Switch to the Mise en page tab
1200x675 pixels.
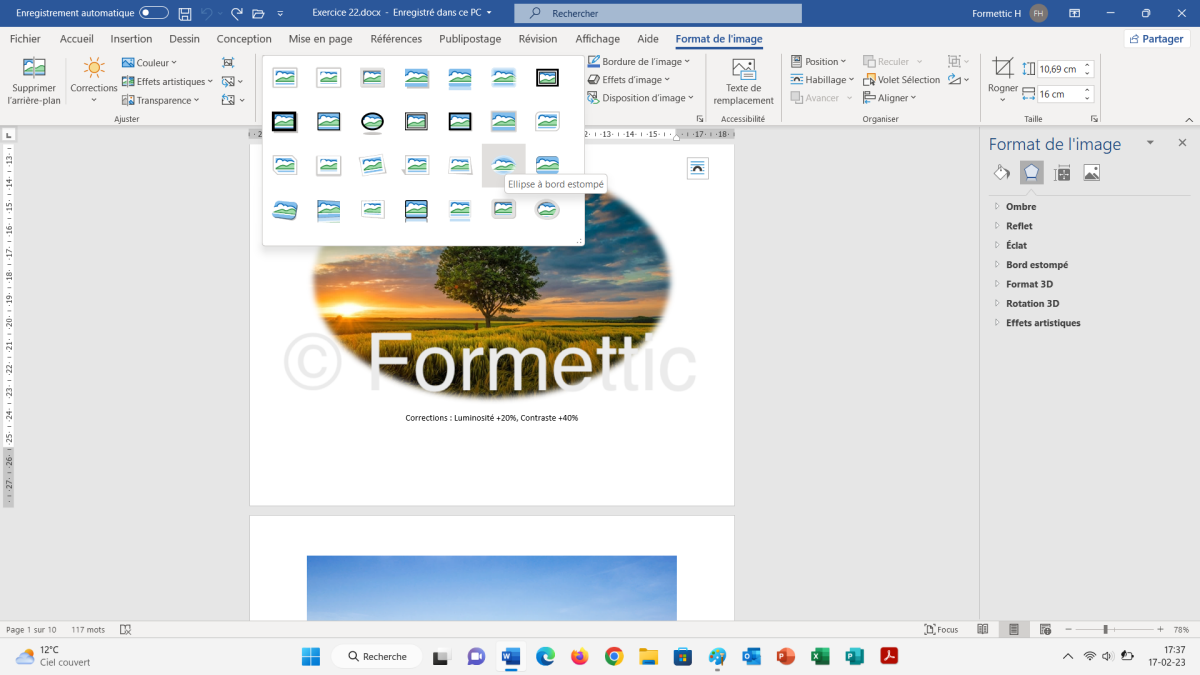320,39
